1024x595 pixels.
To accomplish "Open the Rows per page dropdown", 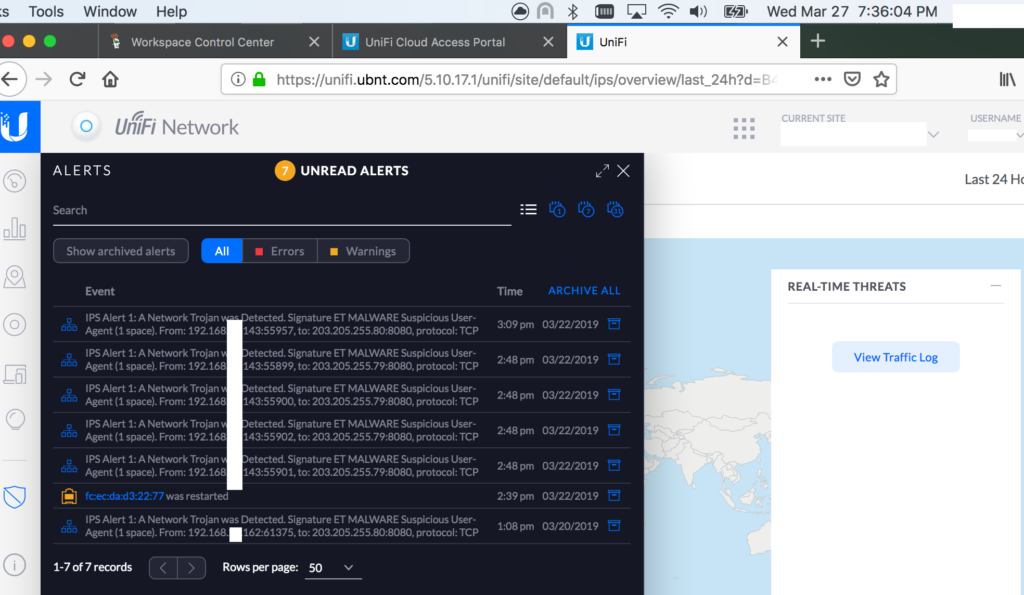I will tap(332, 568).
